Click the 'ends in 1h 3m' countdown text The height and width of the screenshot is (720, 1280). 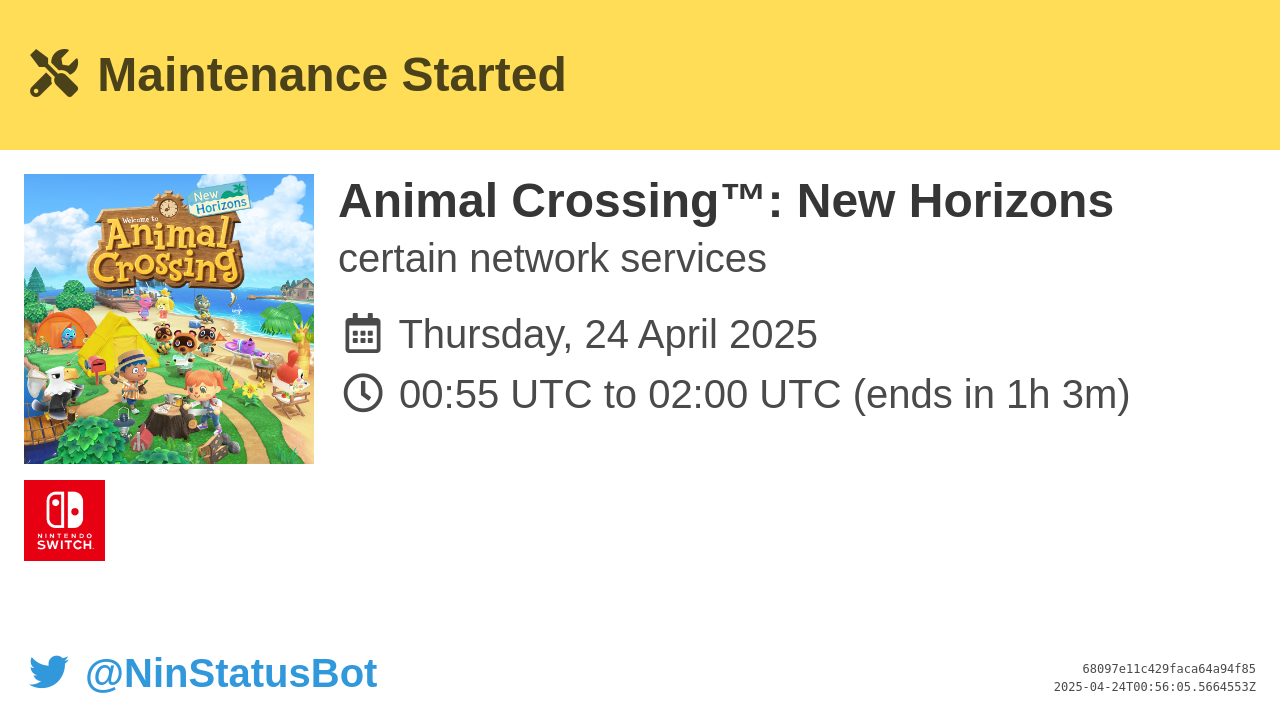(991, 394)
